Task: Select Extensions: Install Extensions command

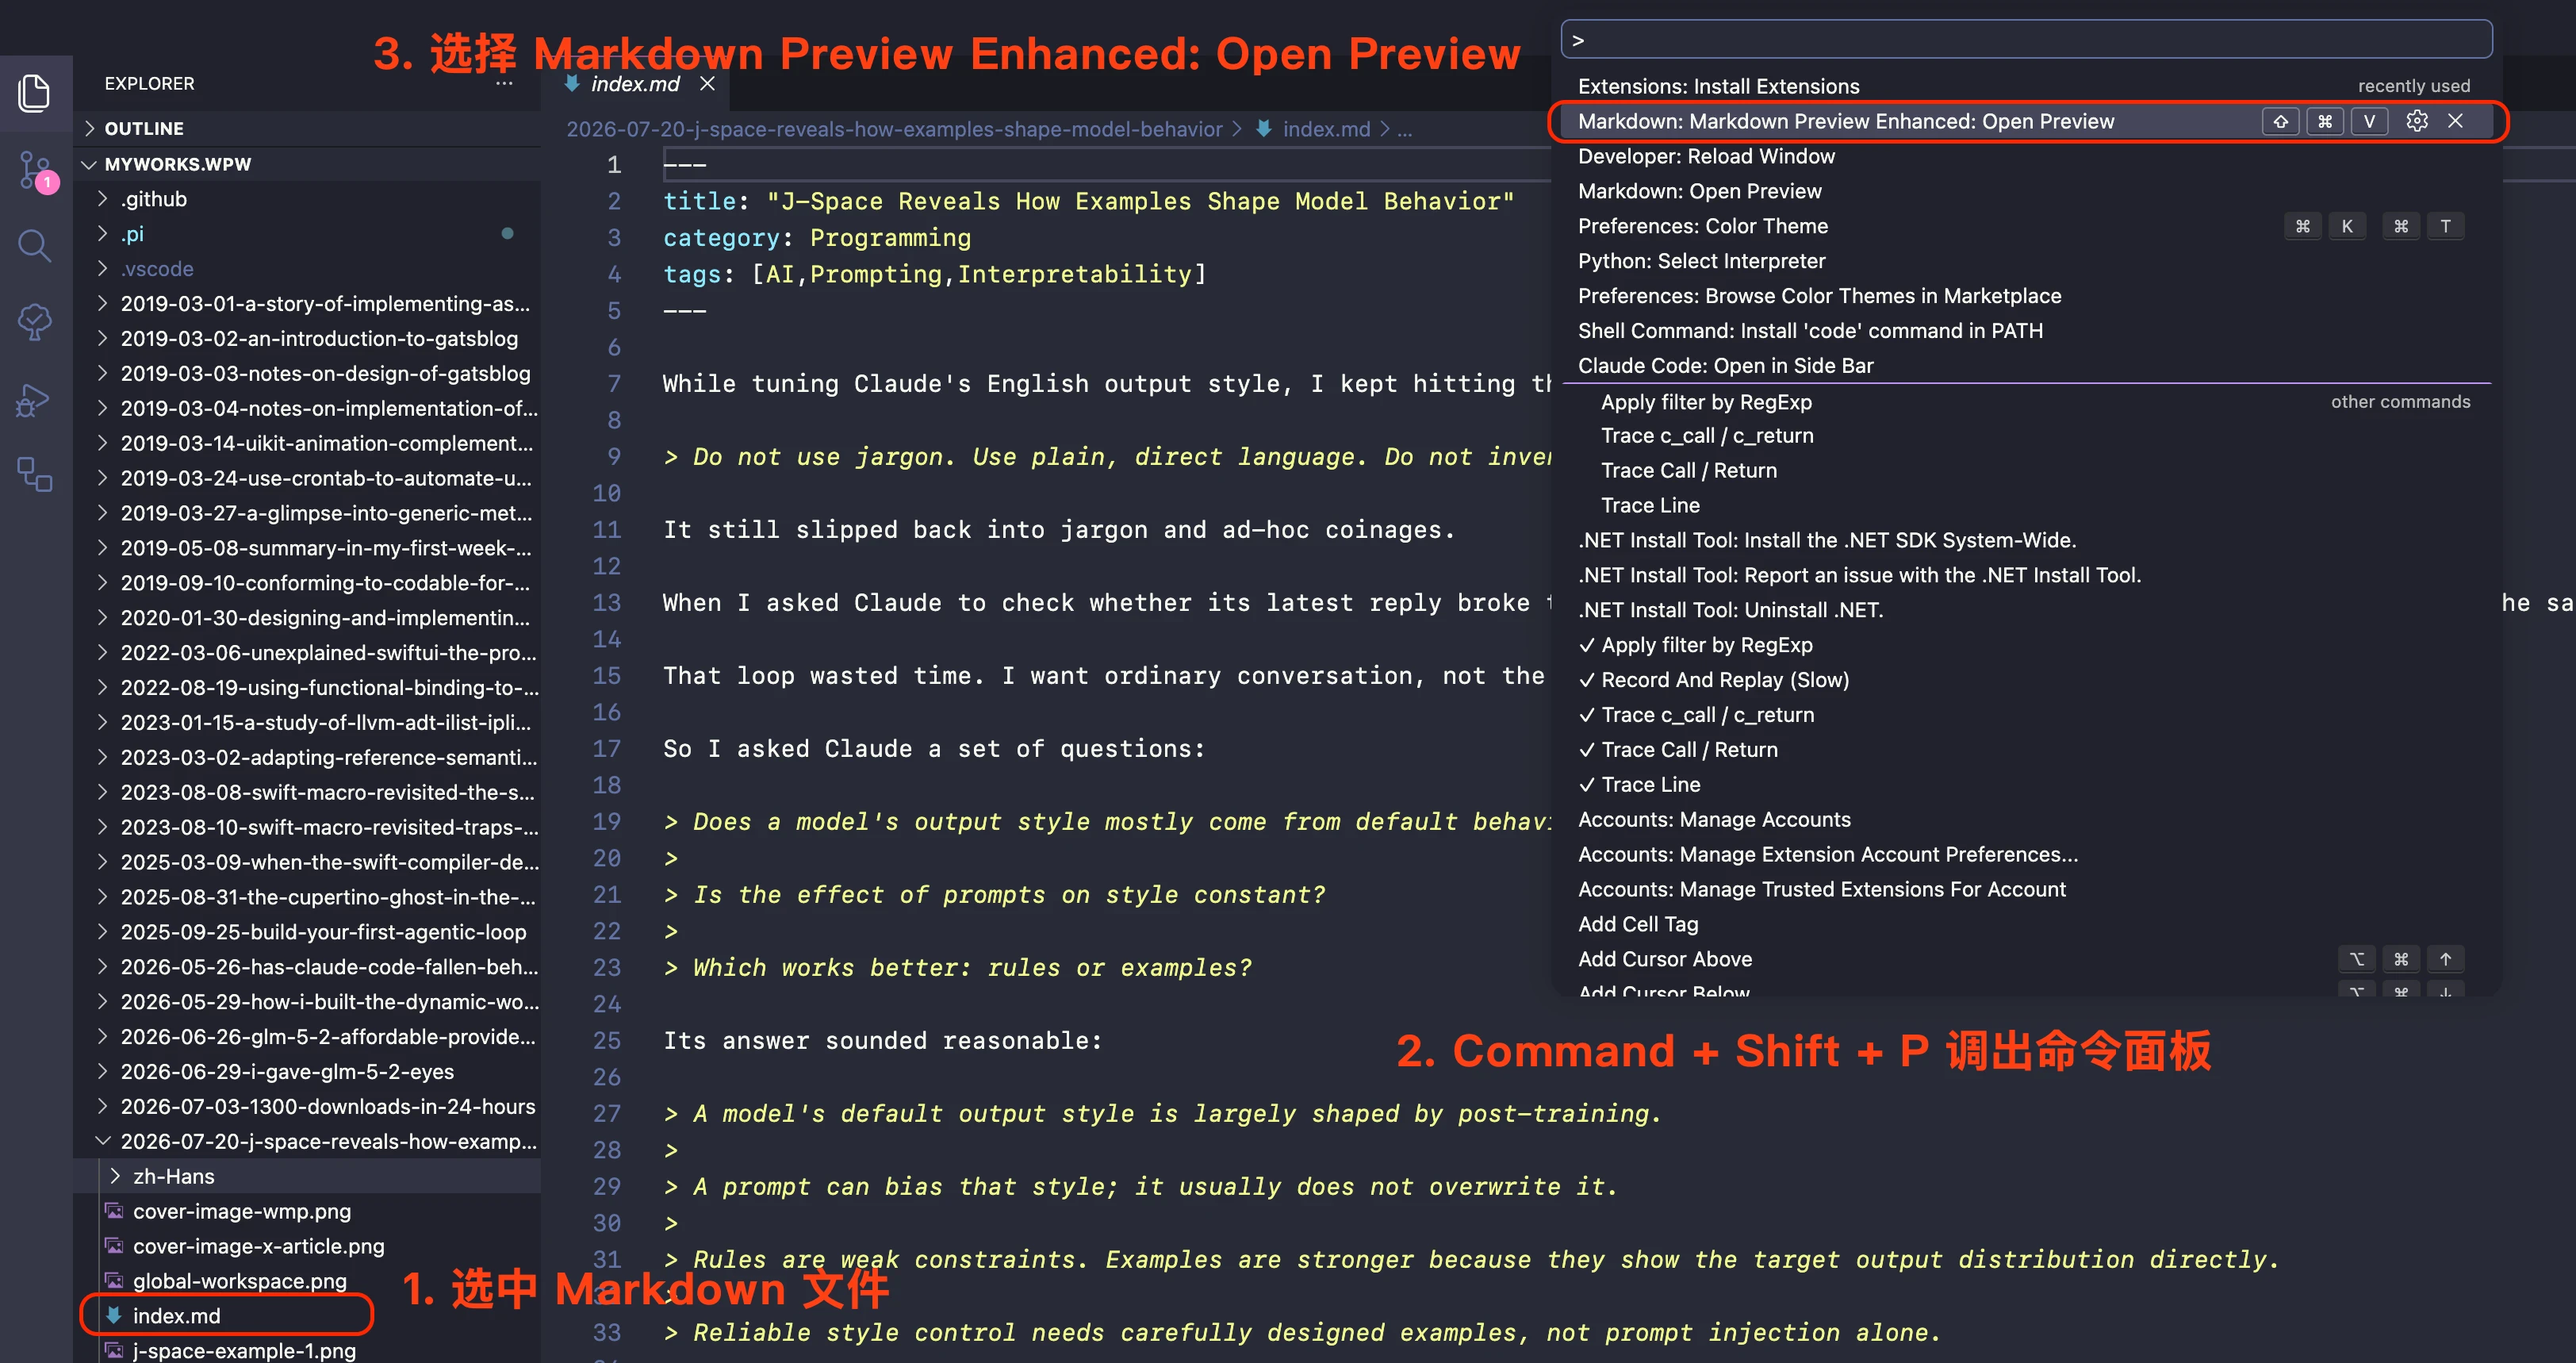Action: (2026, 86)
